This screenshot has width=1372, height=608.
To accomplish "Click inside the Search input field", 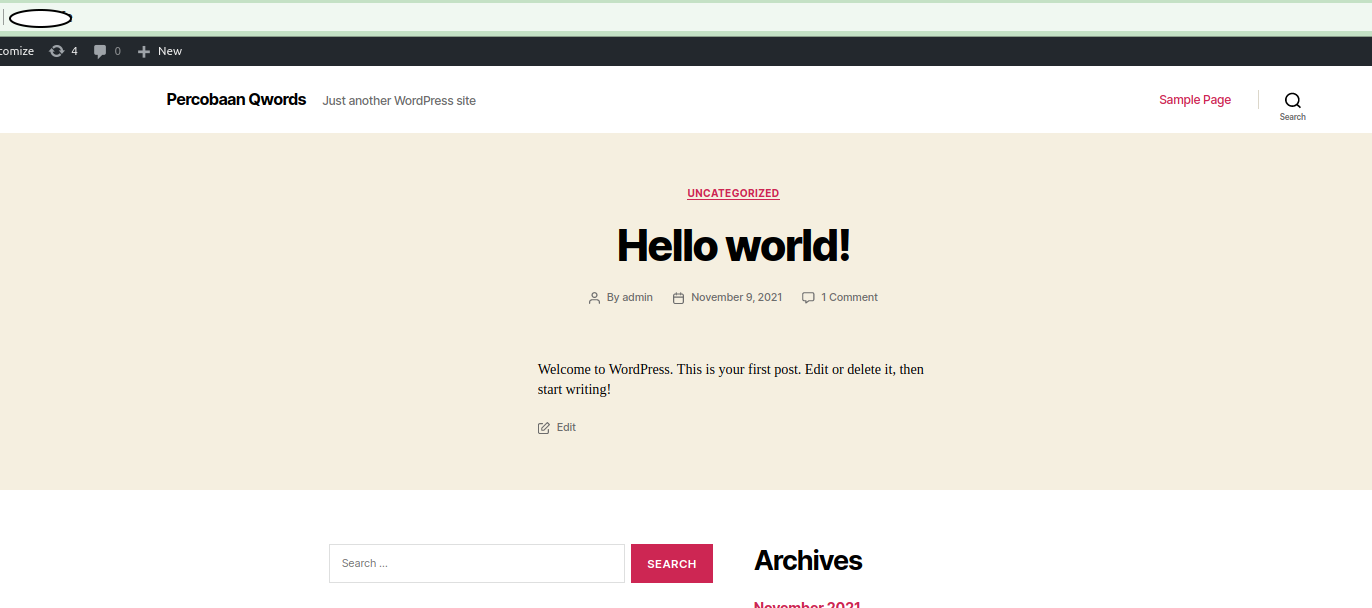I will pos(476,563).
